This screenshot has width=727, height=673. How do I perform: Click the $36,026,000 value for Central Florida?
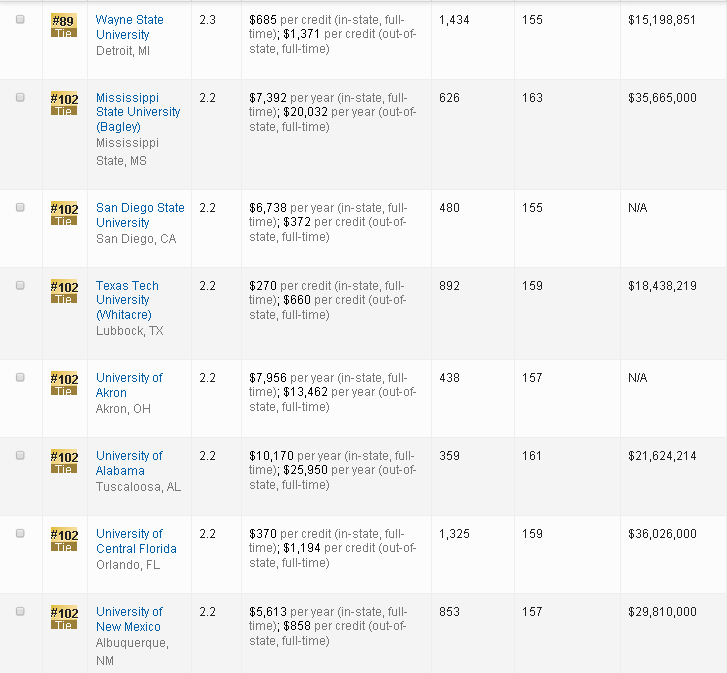(x=662, y=534)
